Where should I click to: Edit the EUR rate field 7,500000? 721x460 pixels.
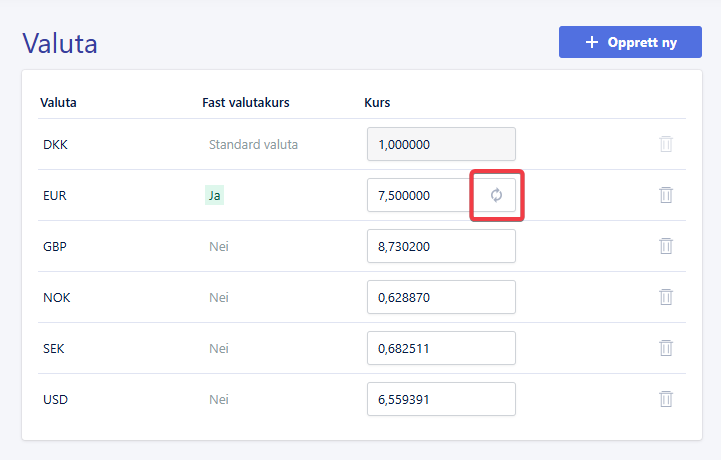coord(418,195)
